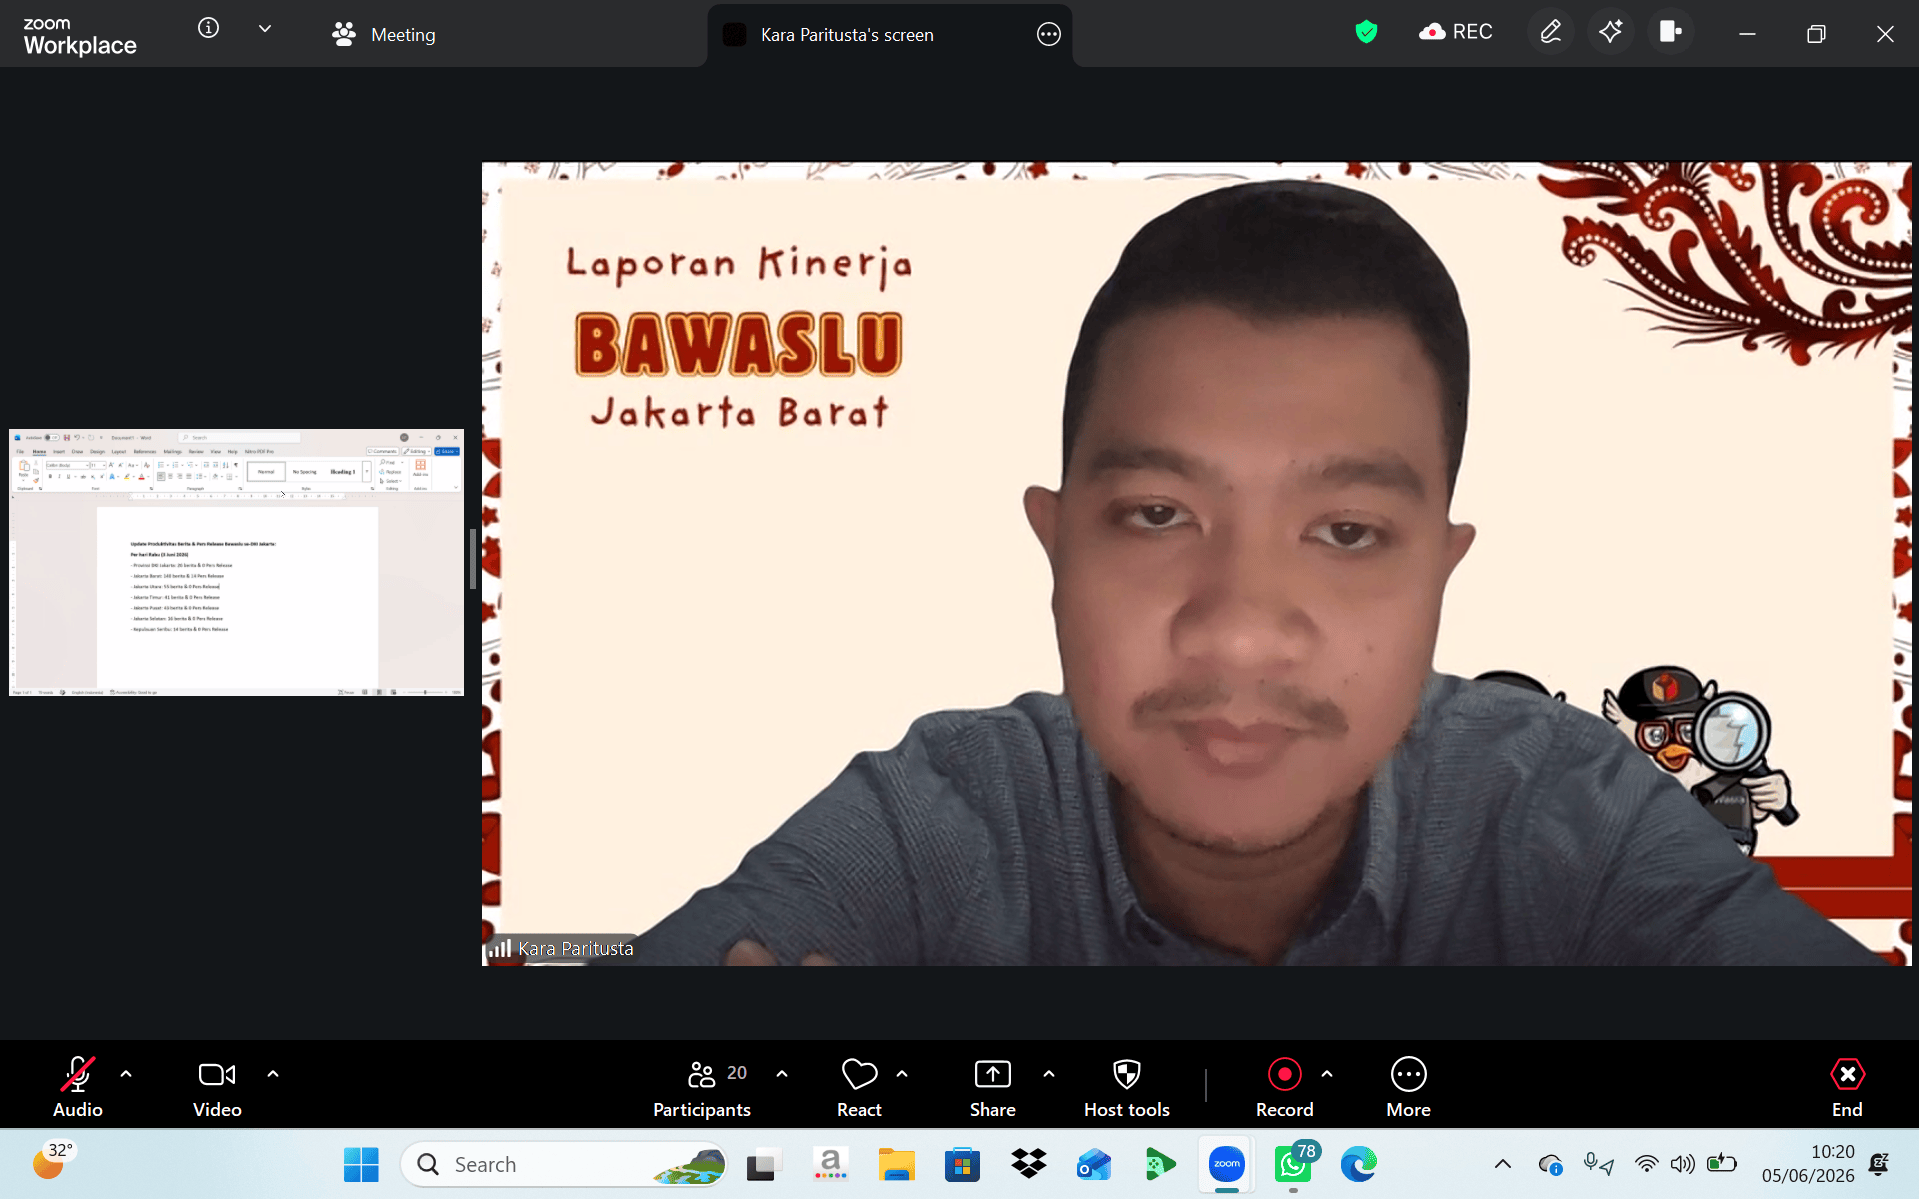Image resolution: width=1919 pixels, height=1199 pixels.
Task: Open Dropbox from taskbar
Action: click(1029, 1165)
